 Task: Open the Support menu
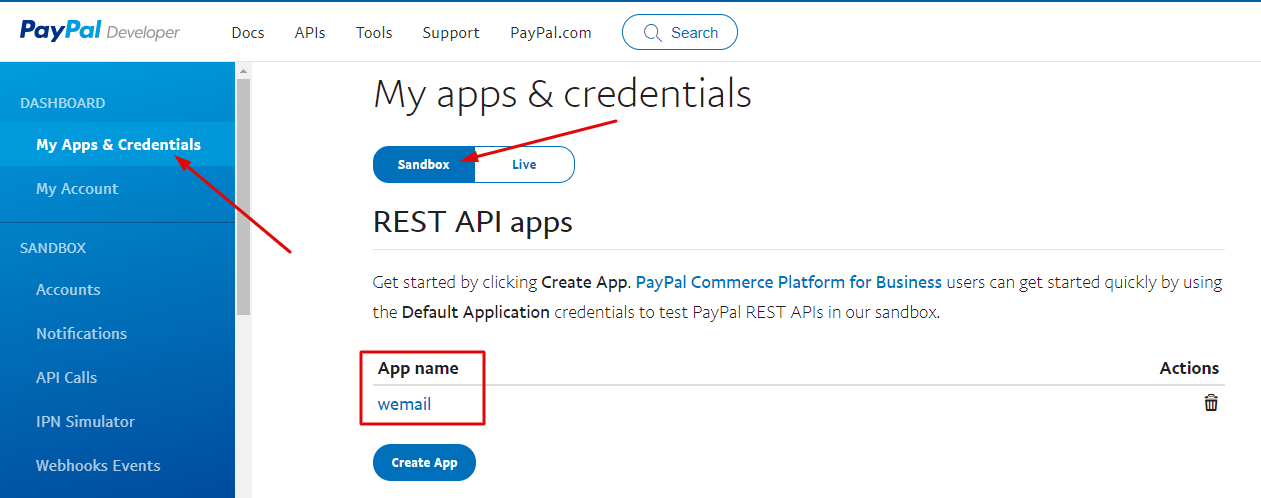[x=451, y=32]
